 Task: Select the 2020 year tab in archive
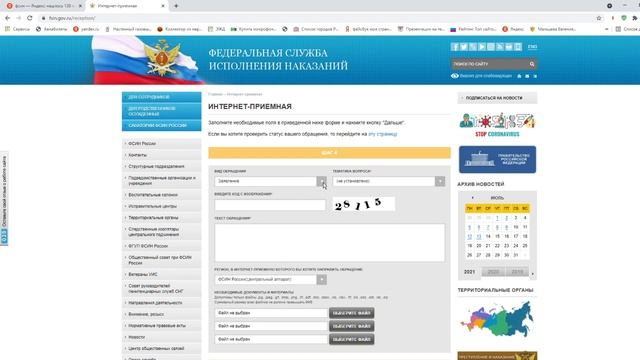tap(493, 272)
